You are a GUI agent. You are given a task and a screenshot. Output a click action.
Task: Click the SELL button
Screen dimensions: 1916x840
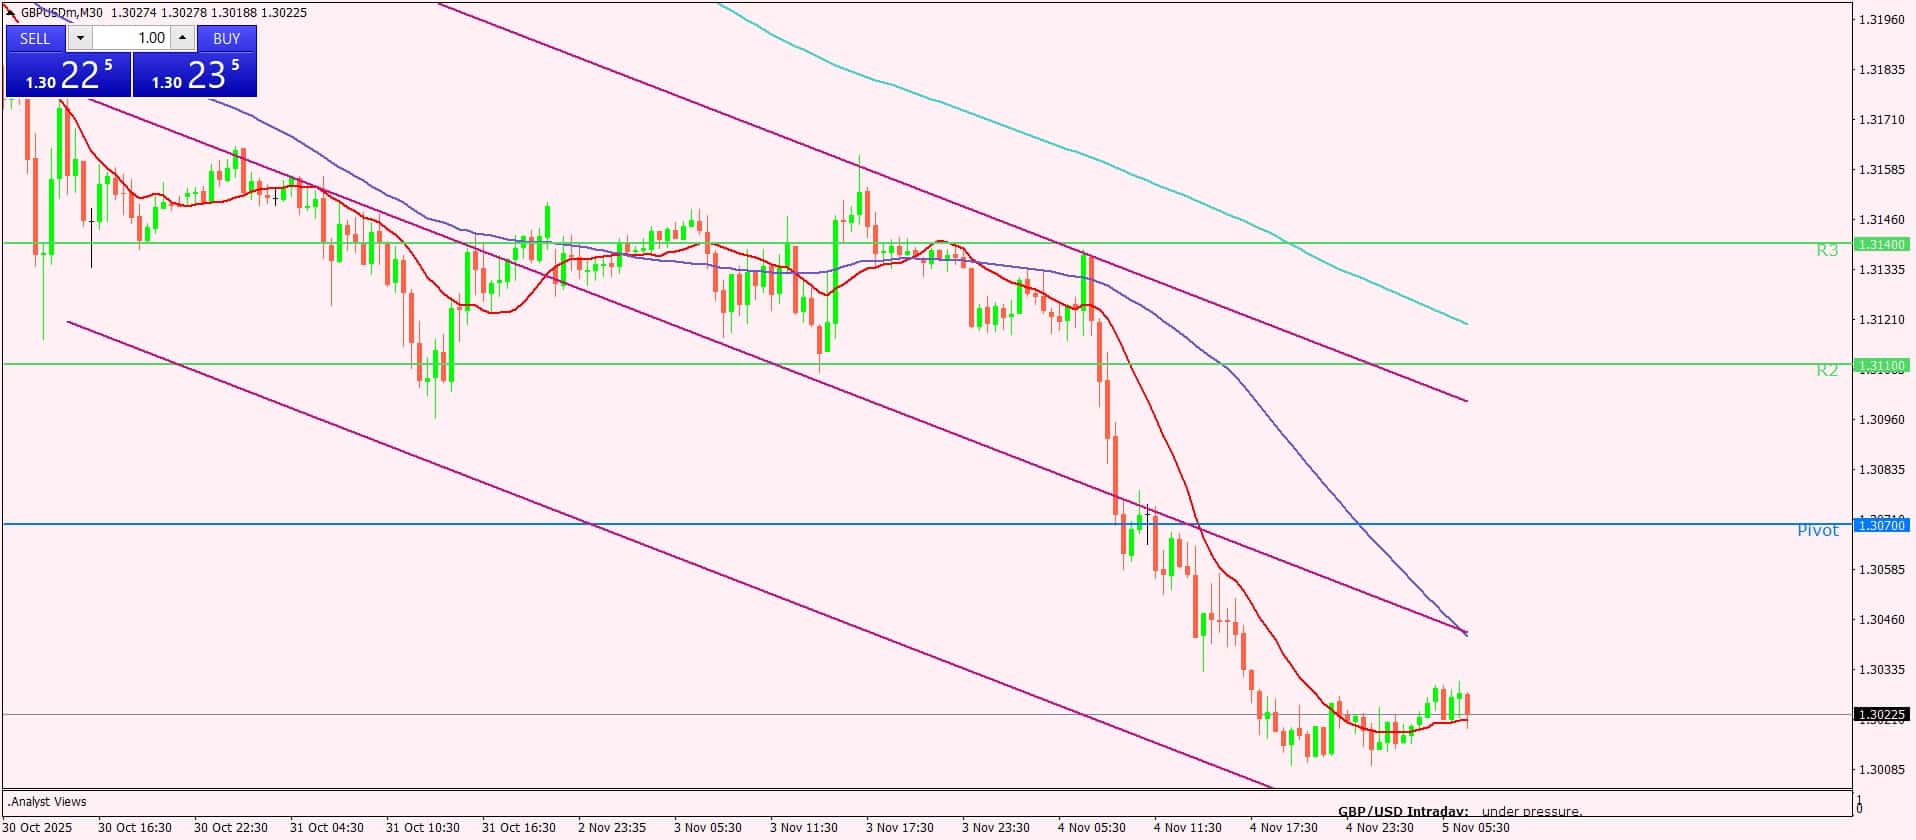tap(35, 38)
